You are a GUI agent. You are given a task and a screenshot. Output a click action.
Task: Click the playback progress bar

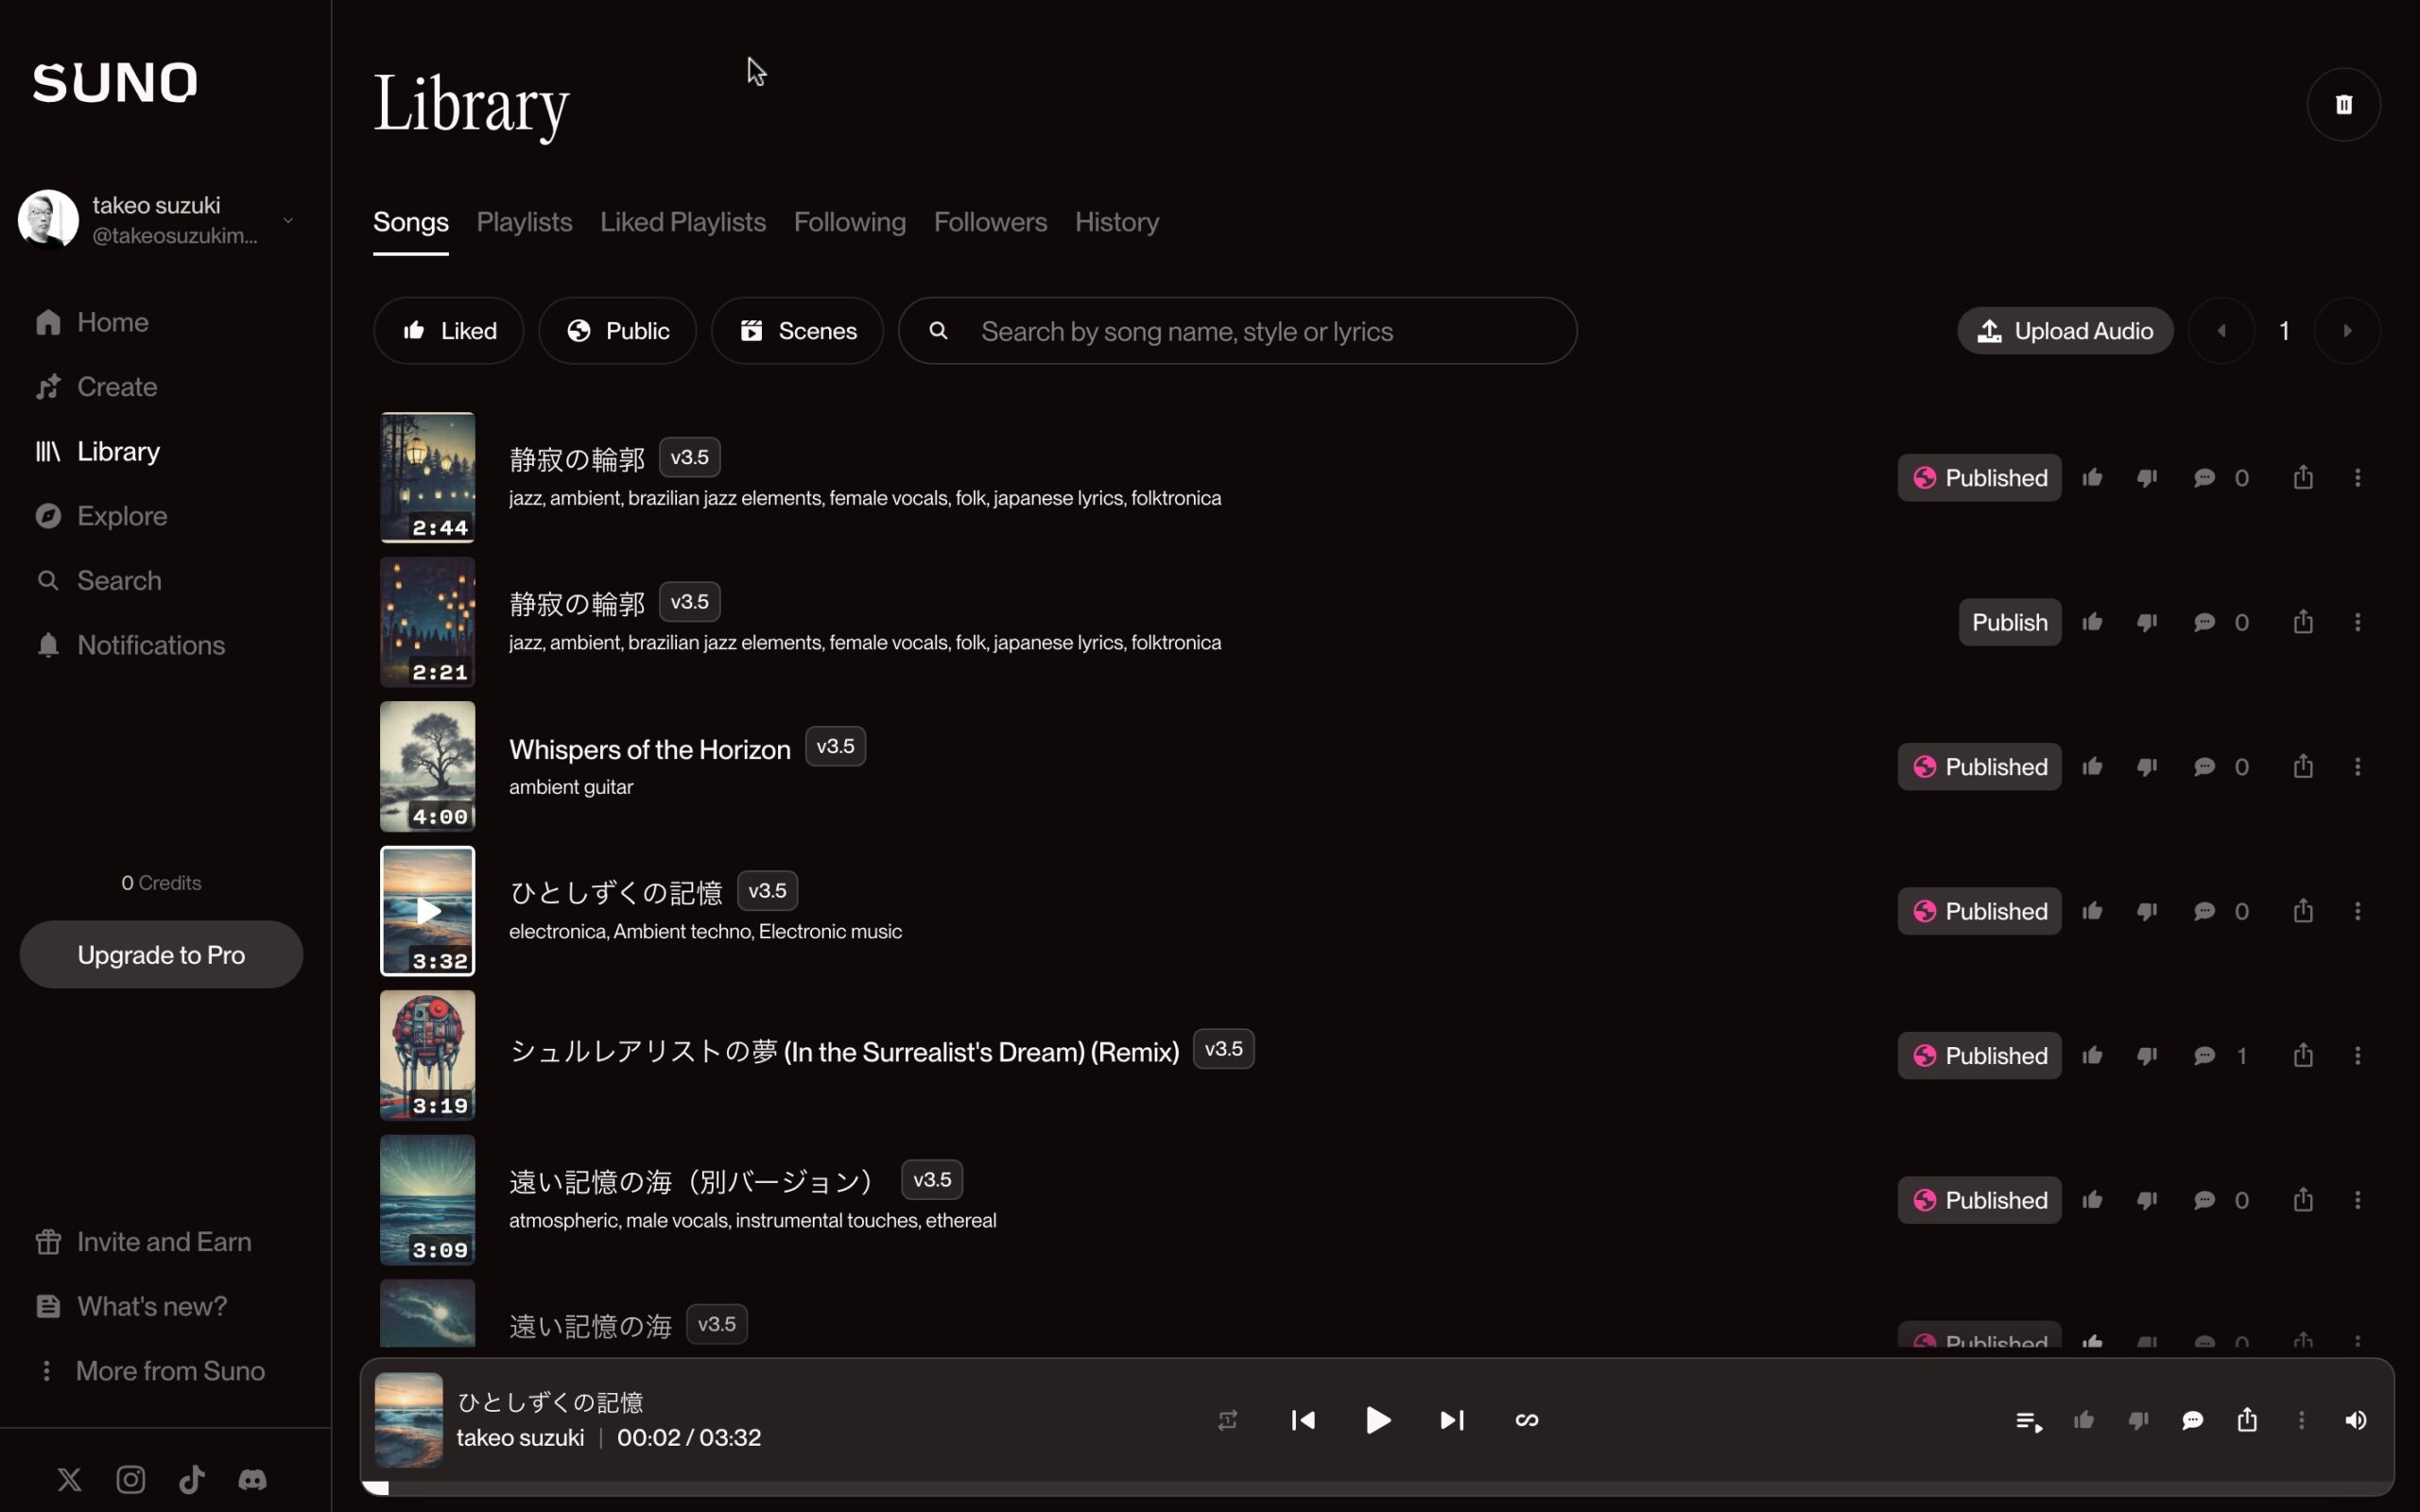[1377, 1488]
